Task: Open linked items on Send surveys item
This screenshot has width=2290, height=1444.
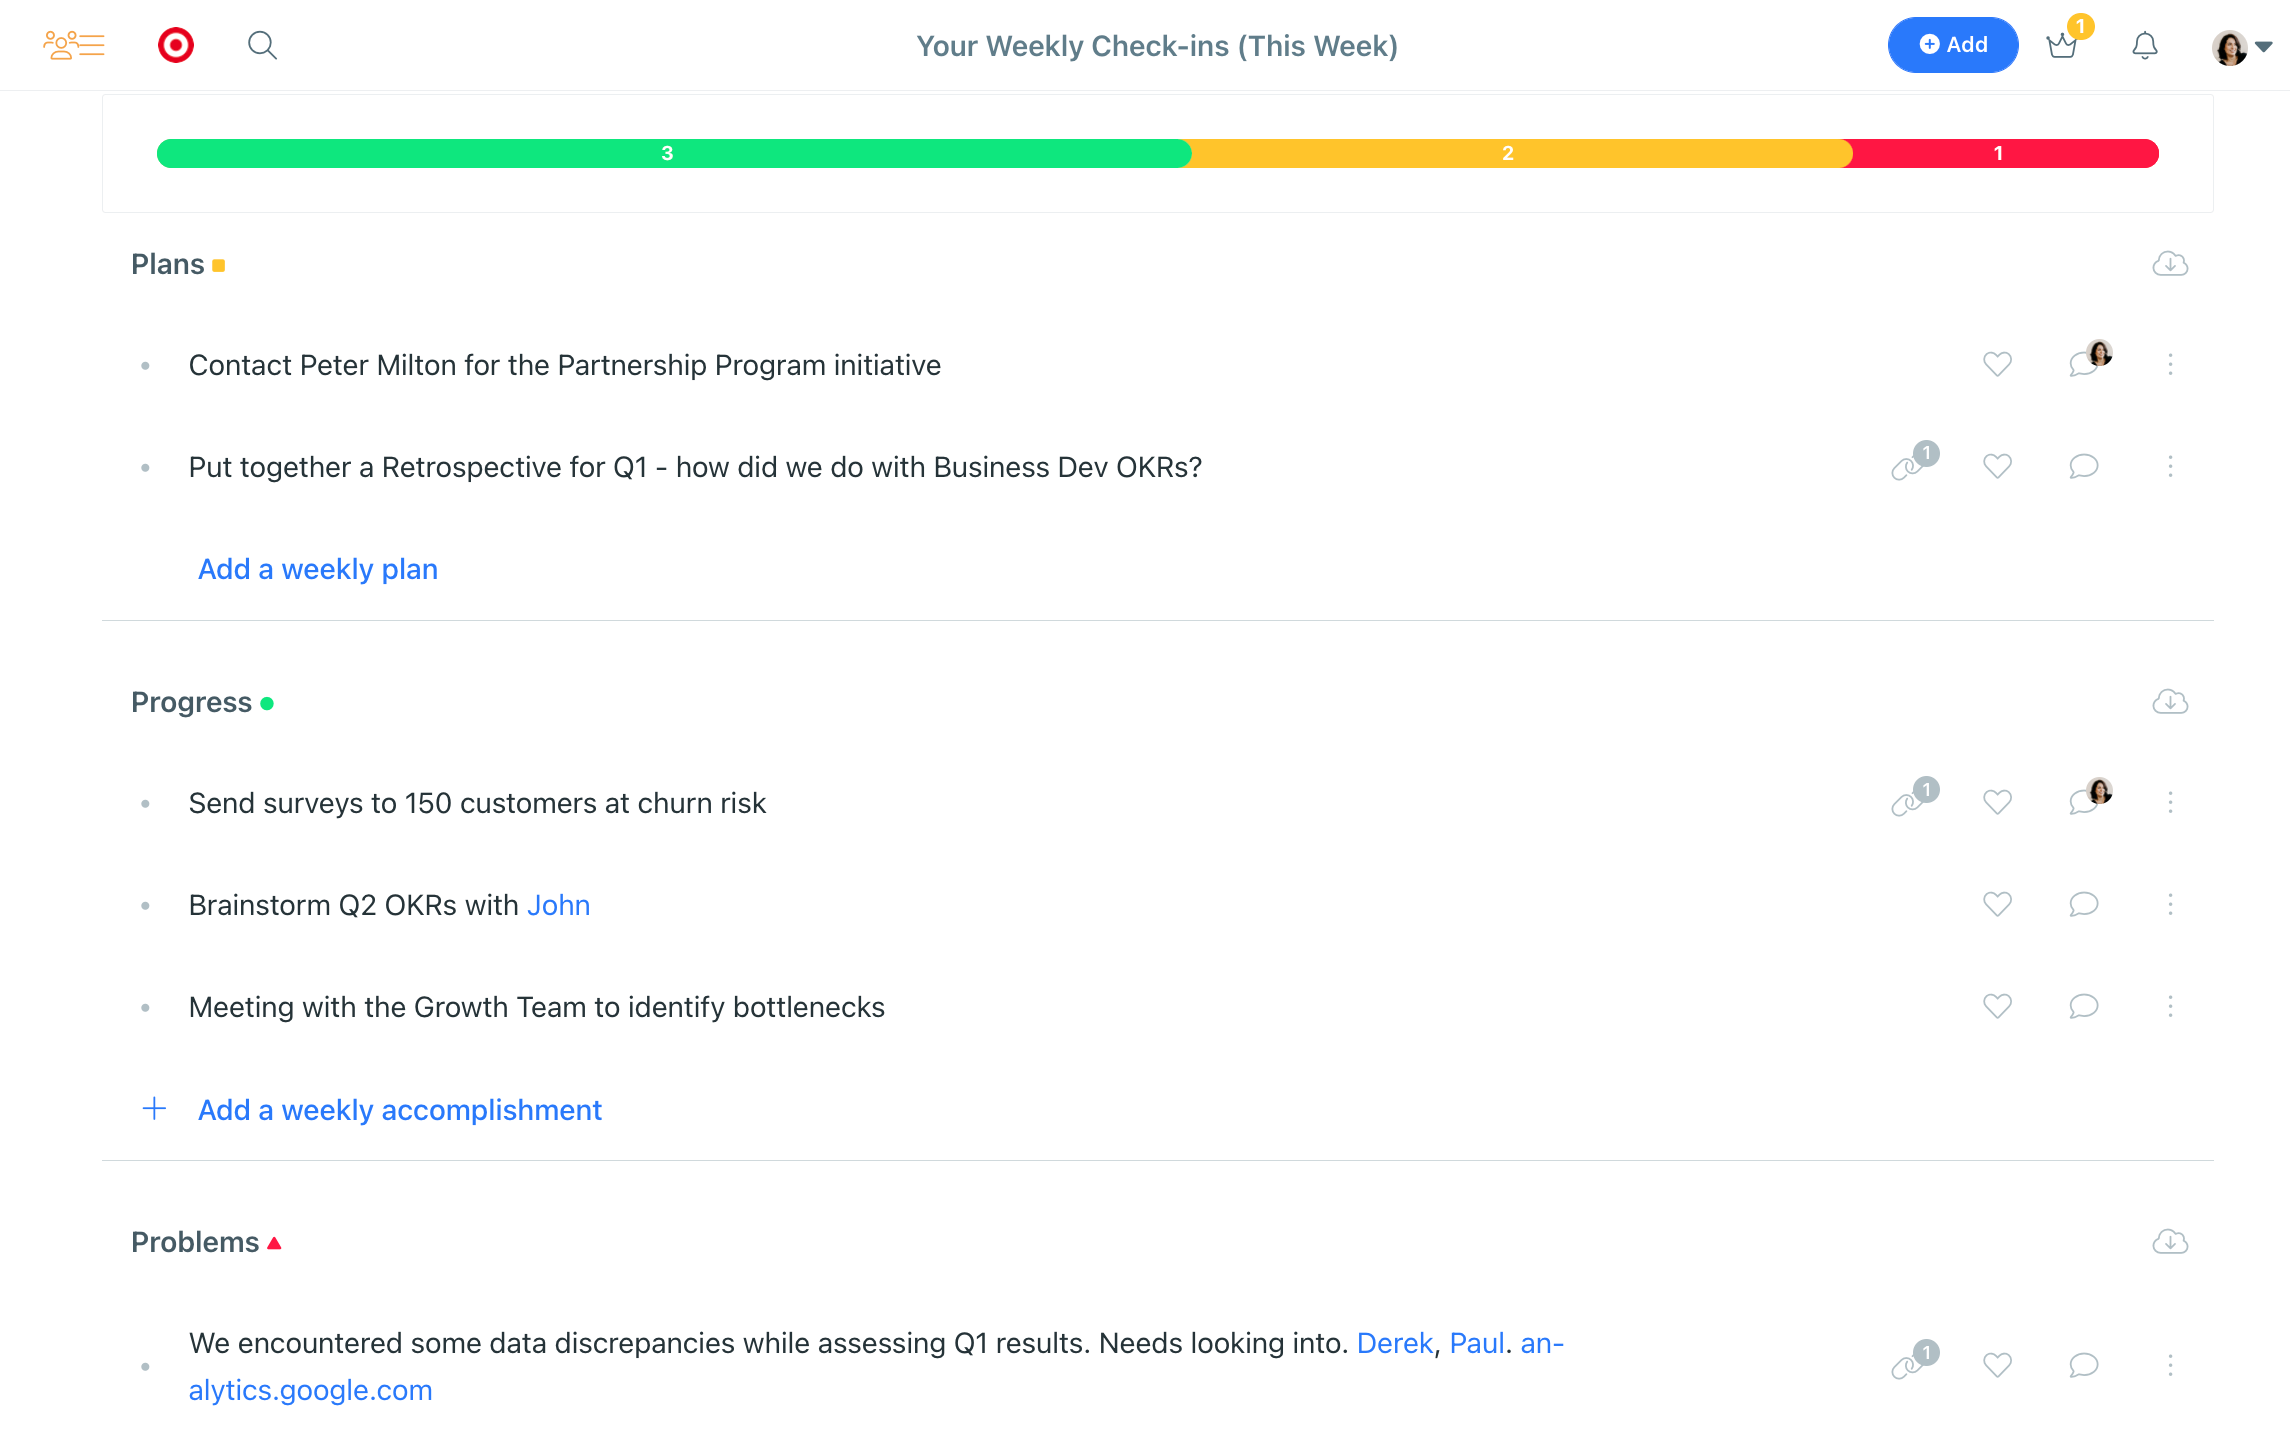Action: (1911, 802)
